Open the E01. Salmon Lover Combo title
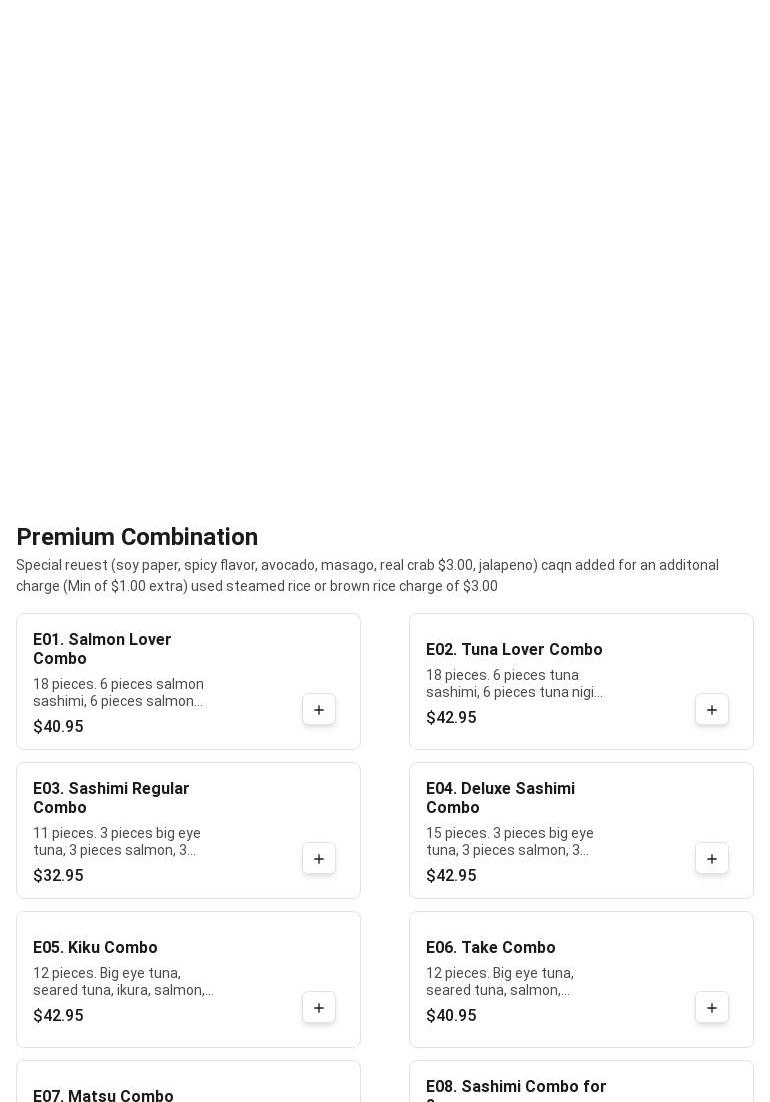This screenshot has height=1102, width=770. coord(102,649)
